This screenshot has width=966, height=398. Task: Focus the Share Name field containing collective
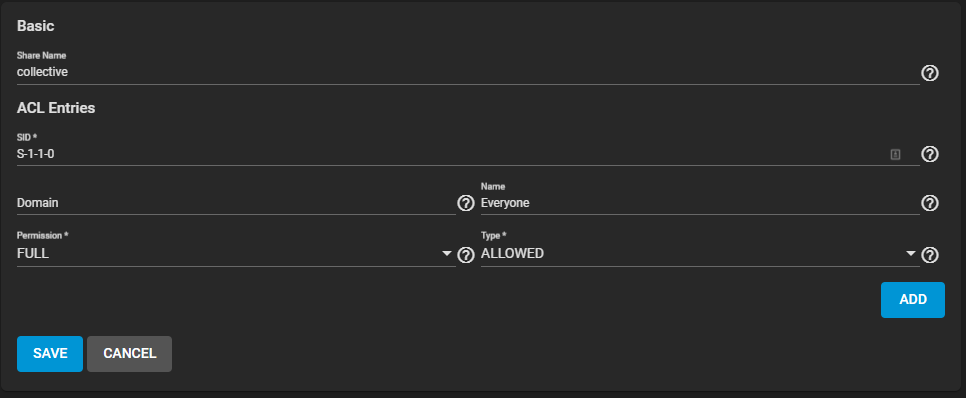pyautogui.click(x=468, y=72)
